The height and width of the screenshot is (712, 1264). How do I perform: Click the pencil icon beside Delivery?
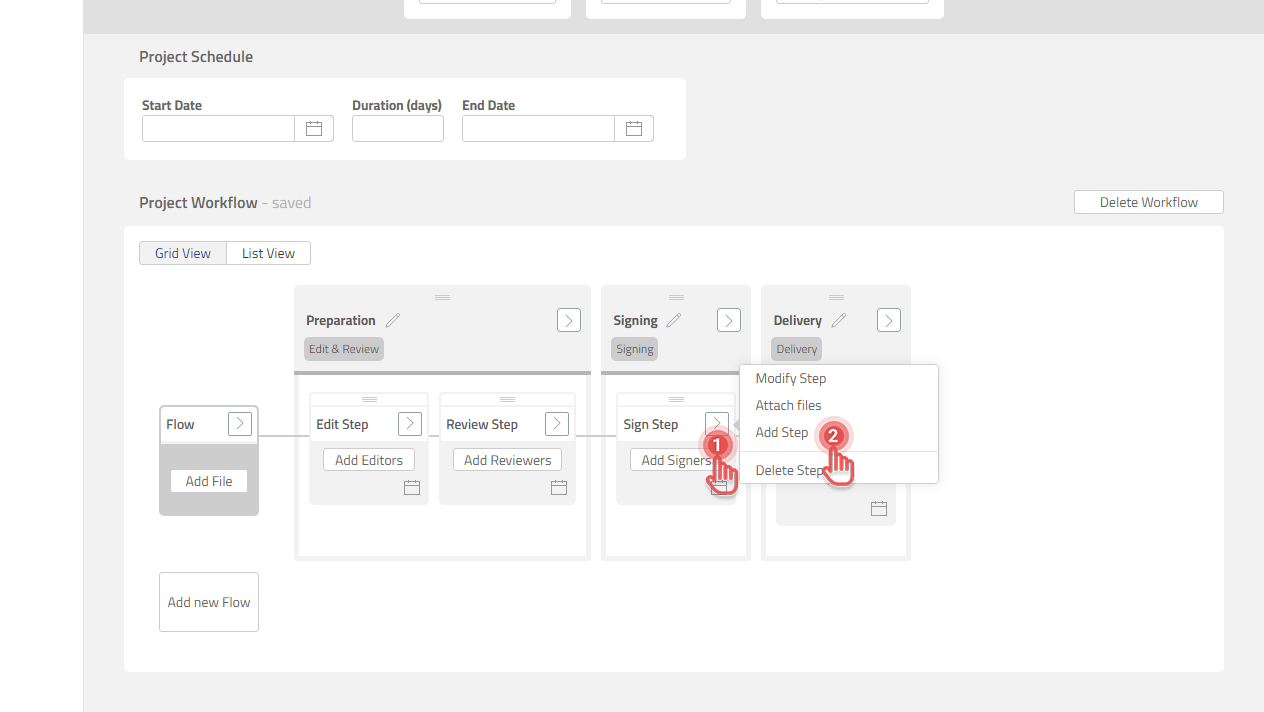(838, 319)
